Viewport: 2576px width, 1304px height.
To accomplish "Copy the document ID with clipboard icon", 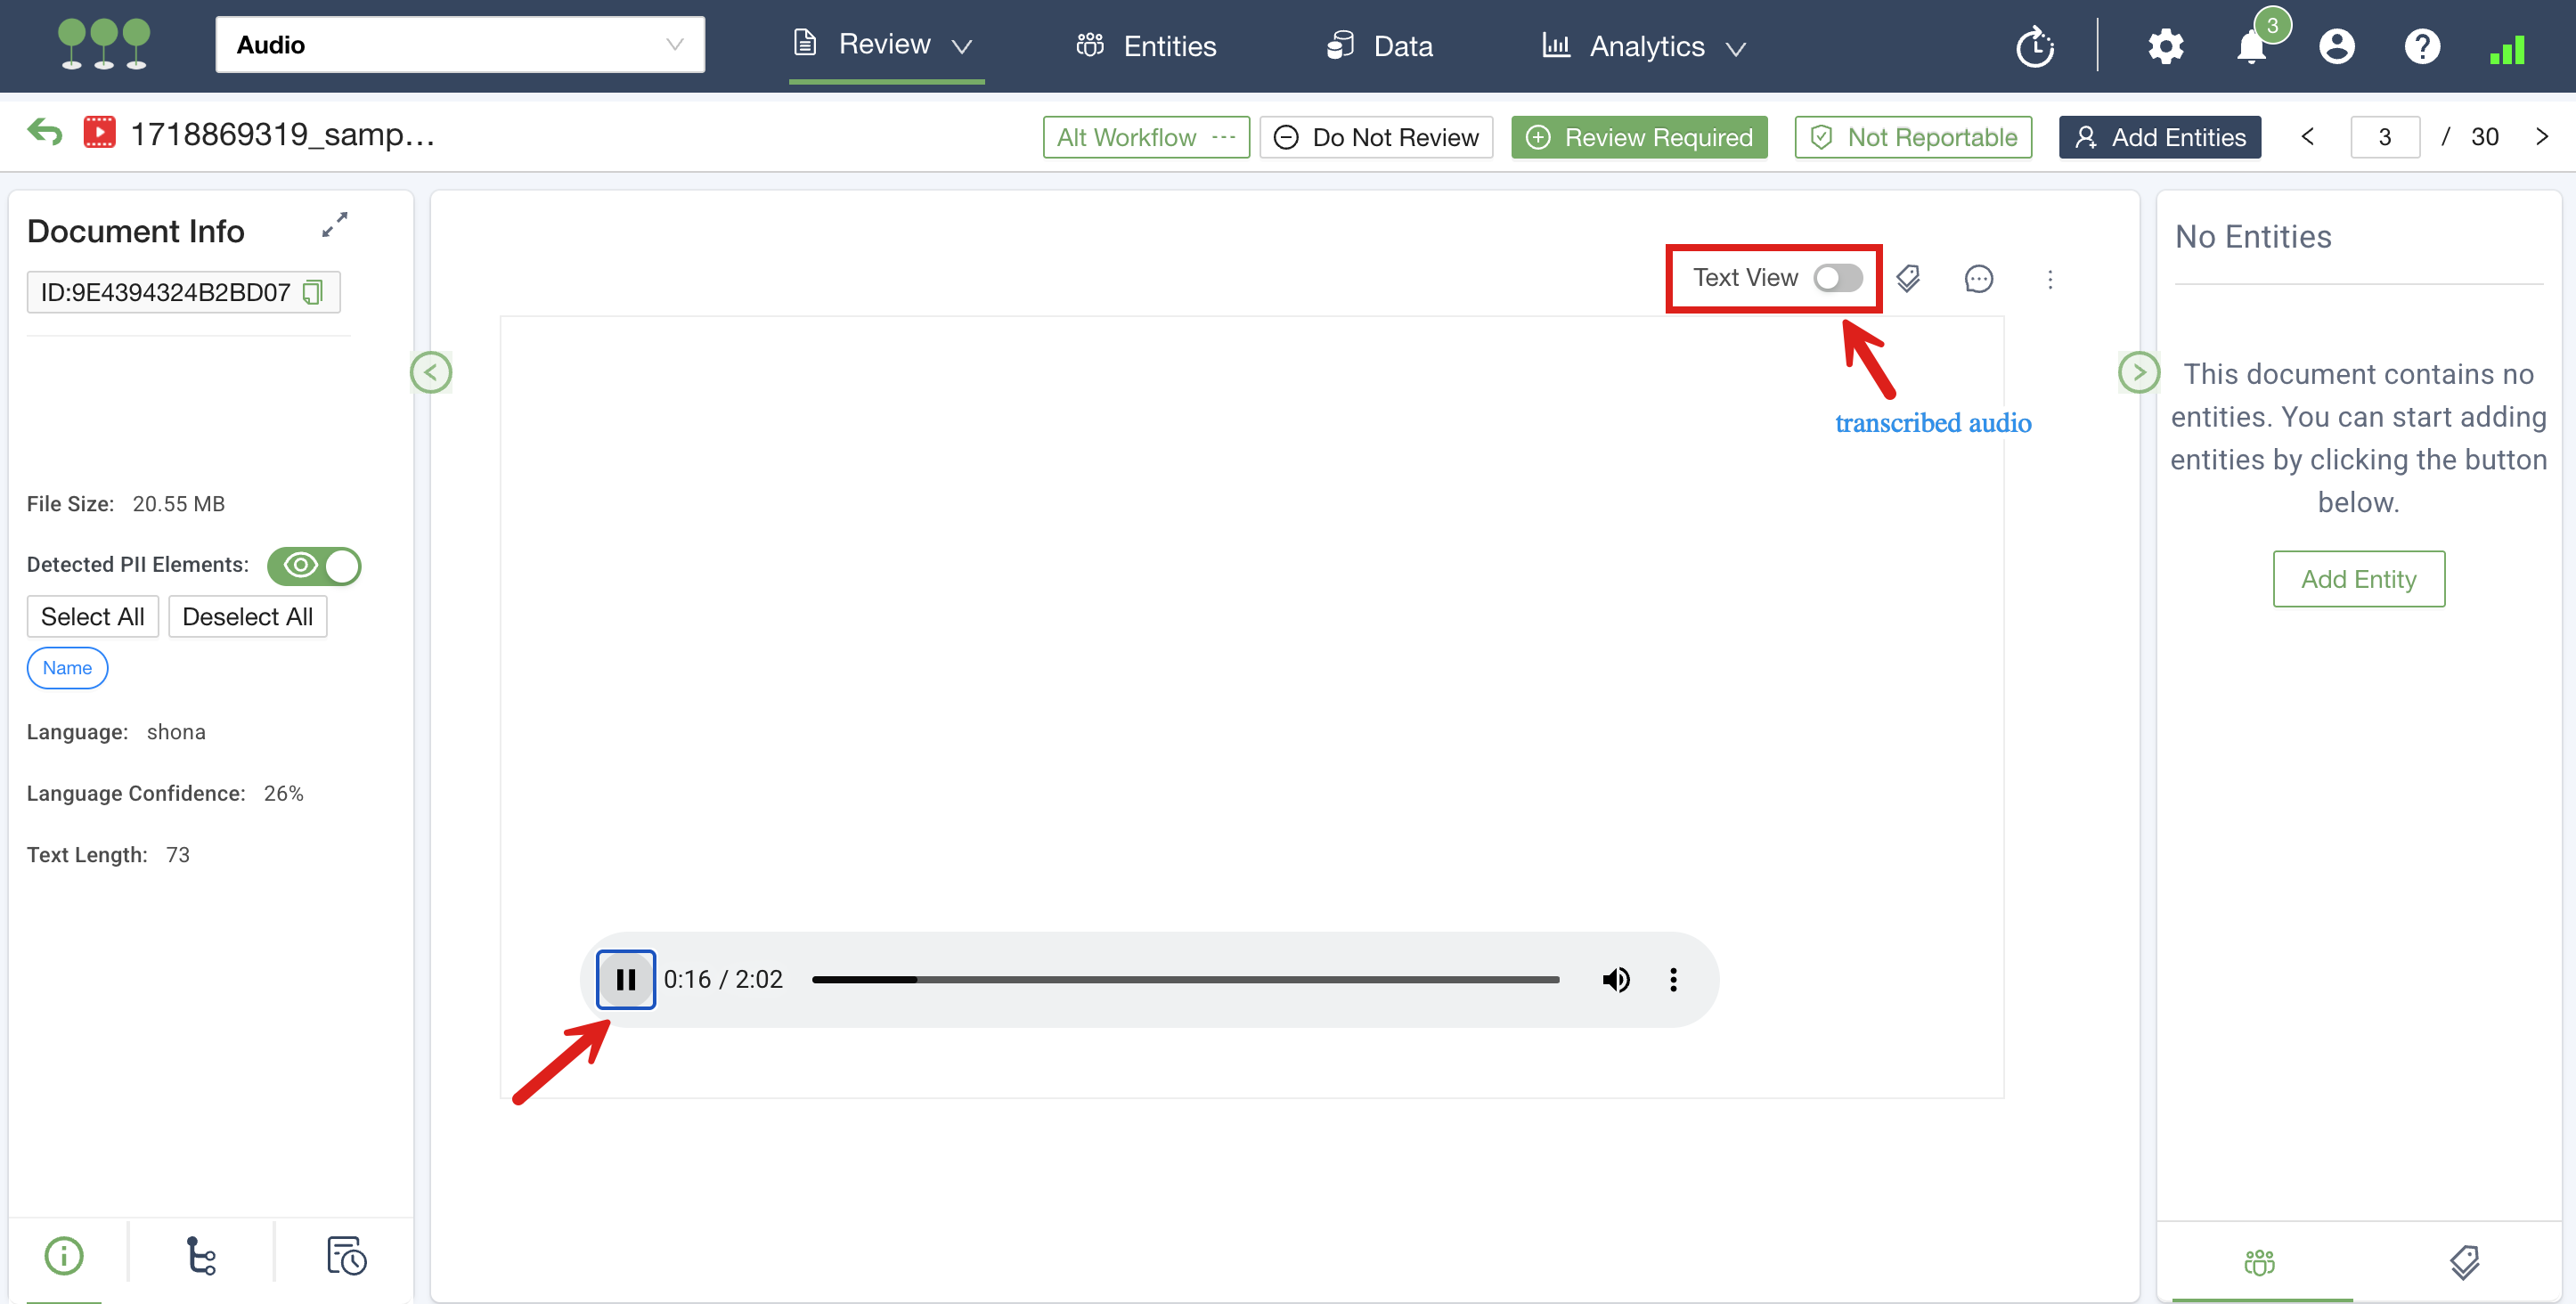I will [x=313, y=292].
